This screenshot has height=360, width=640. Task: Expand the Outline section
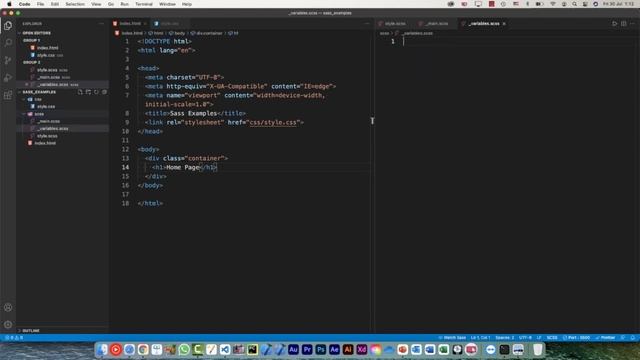pos(31,331)
